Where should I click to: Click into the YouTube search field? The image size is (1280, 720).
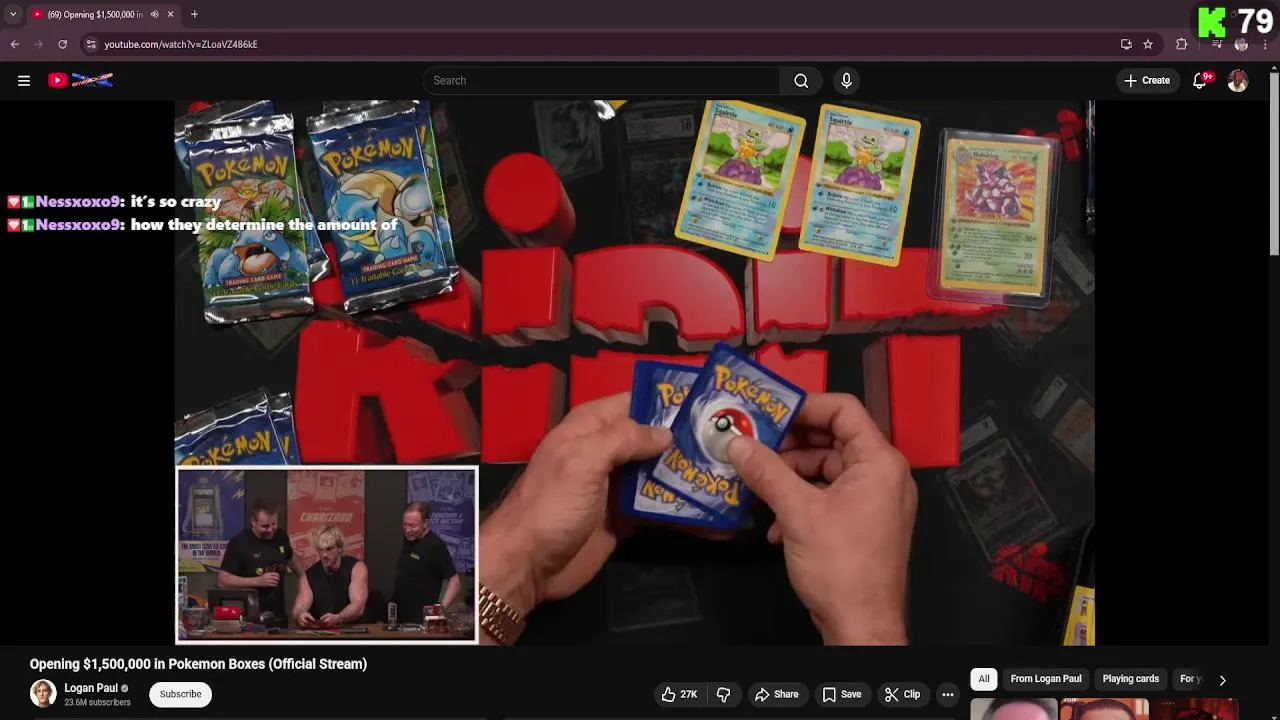point(600,81)
